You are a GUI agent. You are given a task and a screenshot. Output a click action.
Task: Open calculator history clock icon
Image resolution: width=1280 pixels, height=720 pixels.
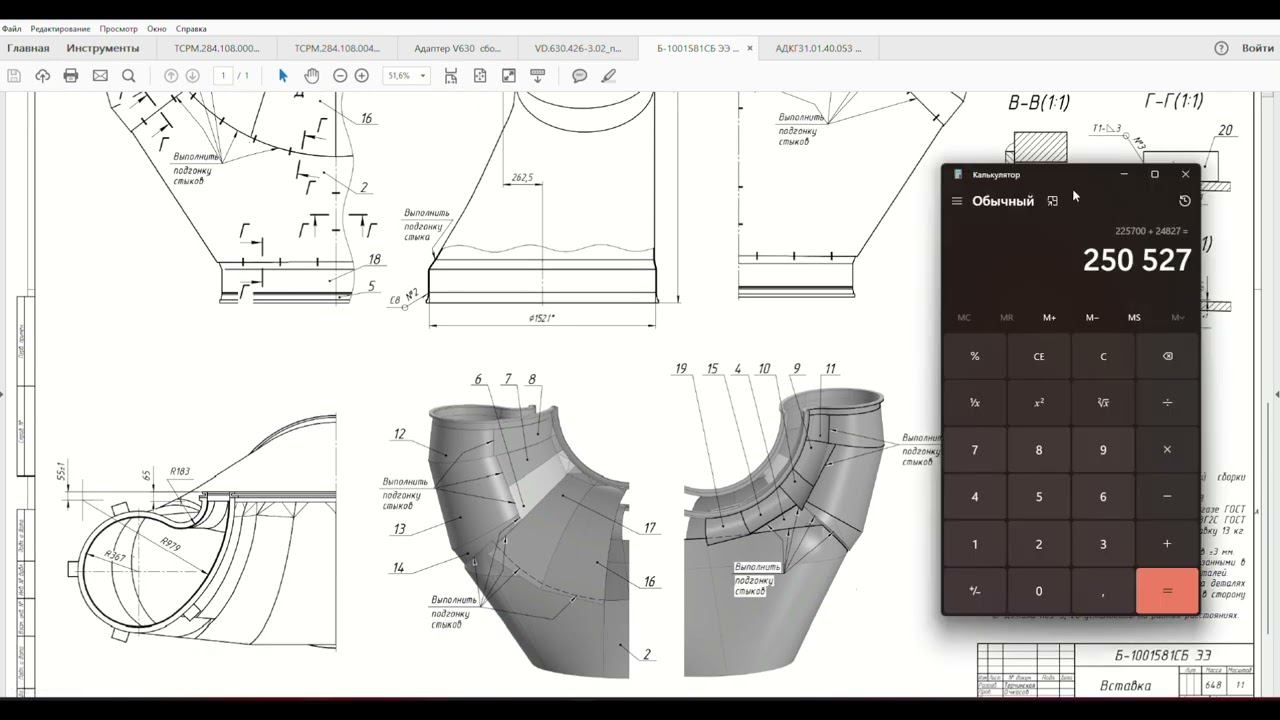click(1185, 201)
